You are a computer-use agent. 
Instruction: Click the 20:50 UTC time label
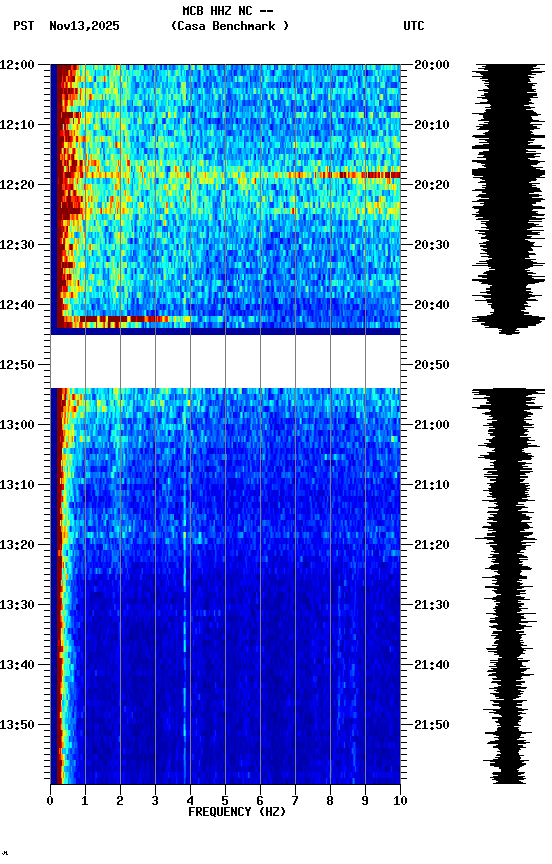tap(432, 365)
